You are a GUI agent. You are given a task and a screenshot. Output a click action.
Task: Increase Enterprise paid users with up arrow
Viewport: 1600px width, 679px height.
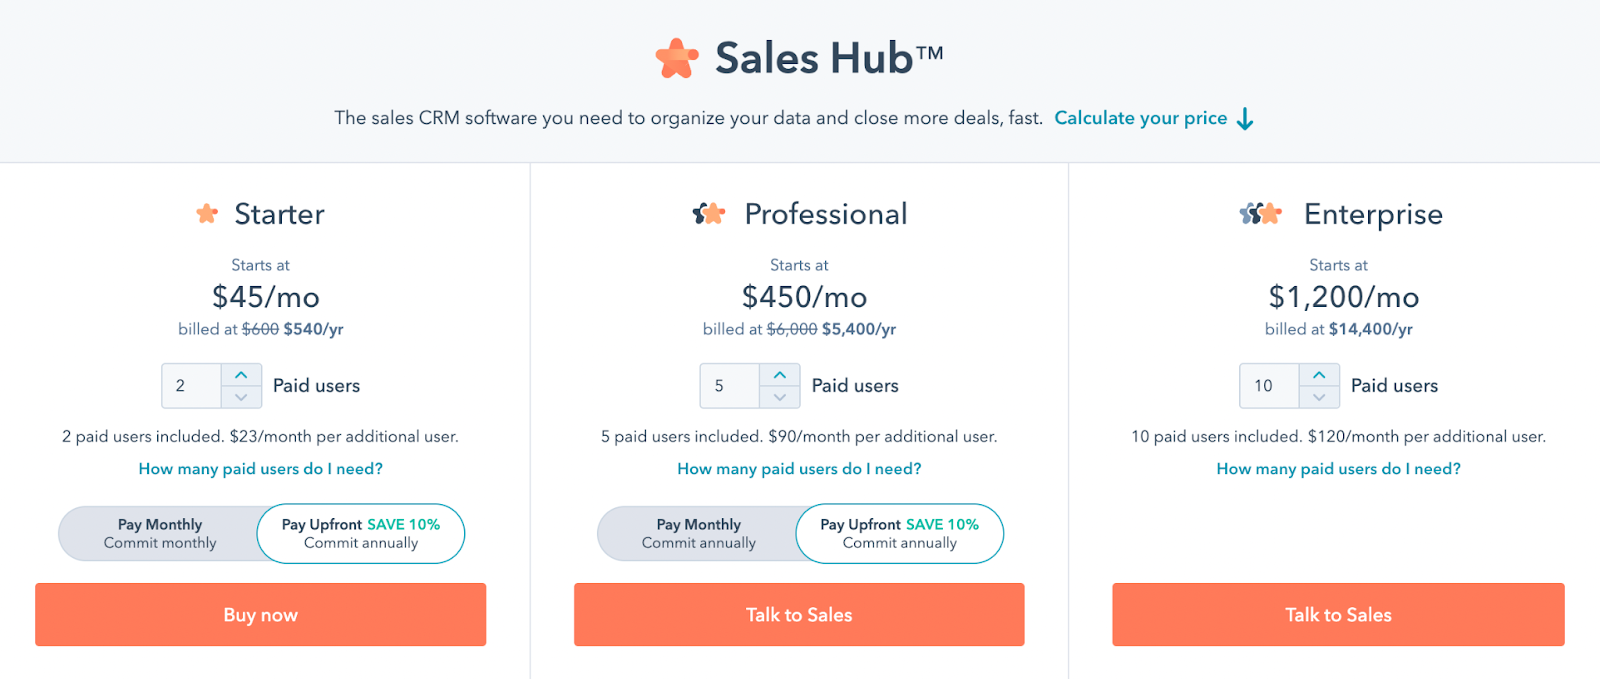[1319, 375]
